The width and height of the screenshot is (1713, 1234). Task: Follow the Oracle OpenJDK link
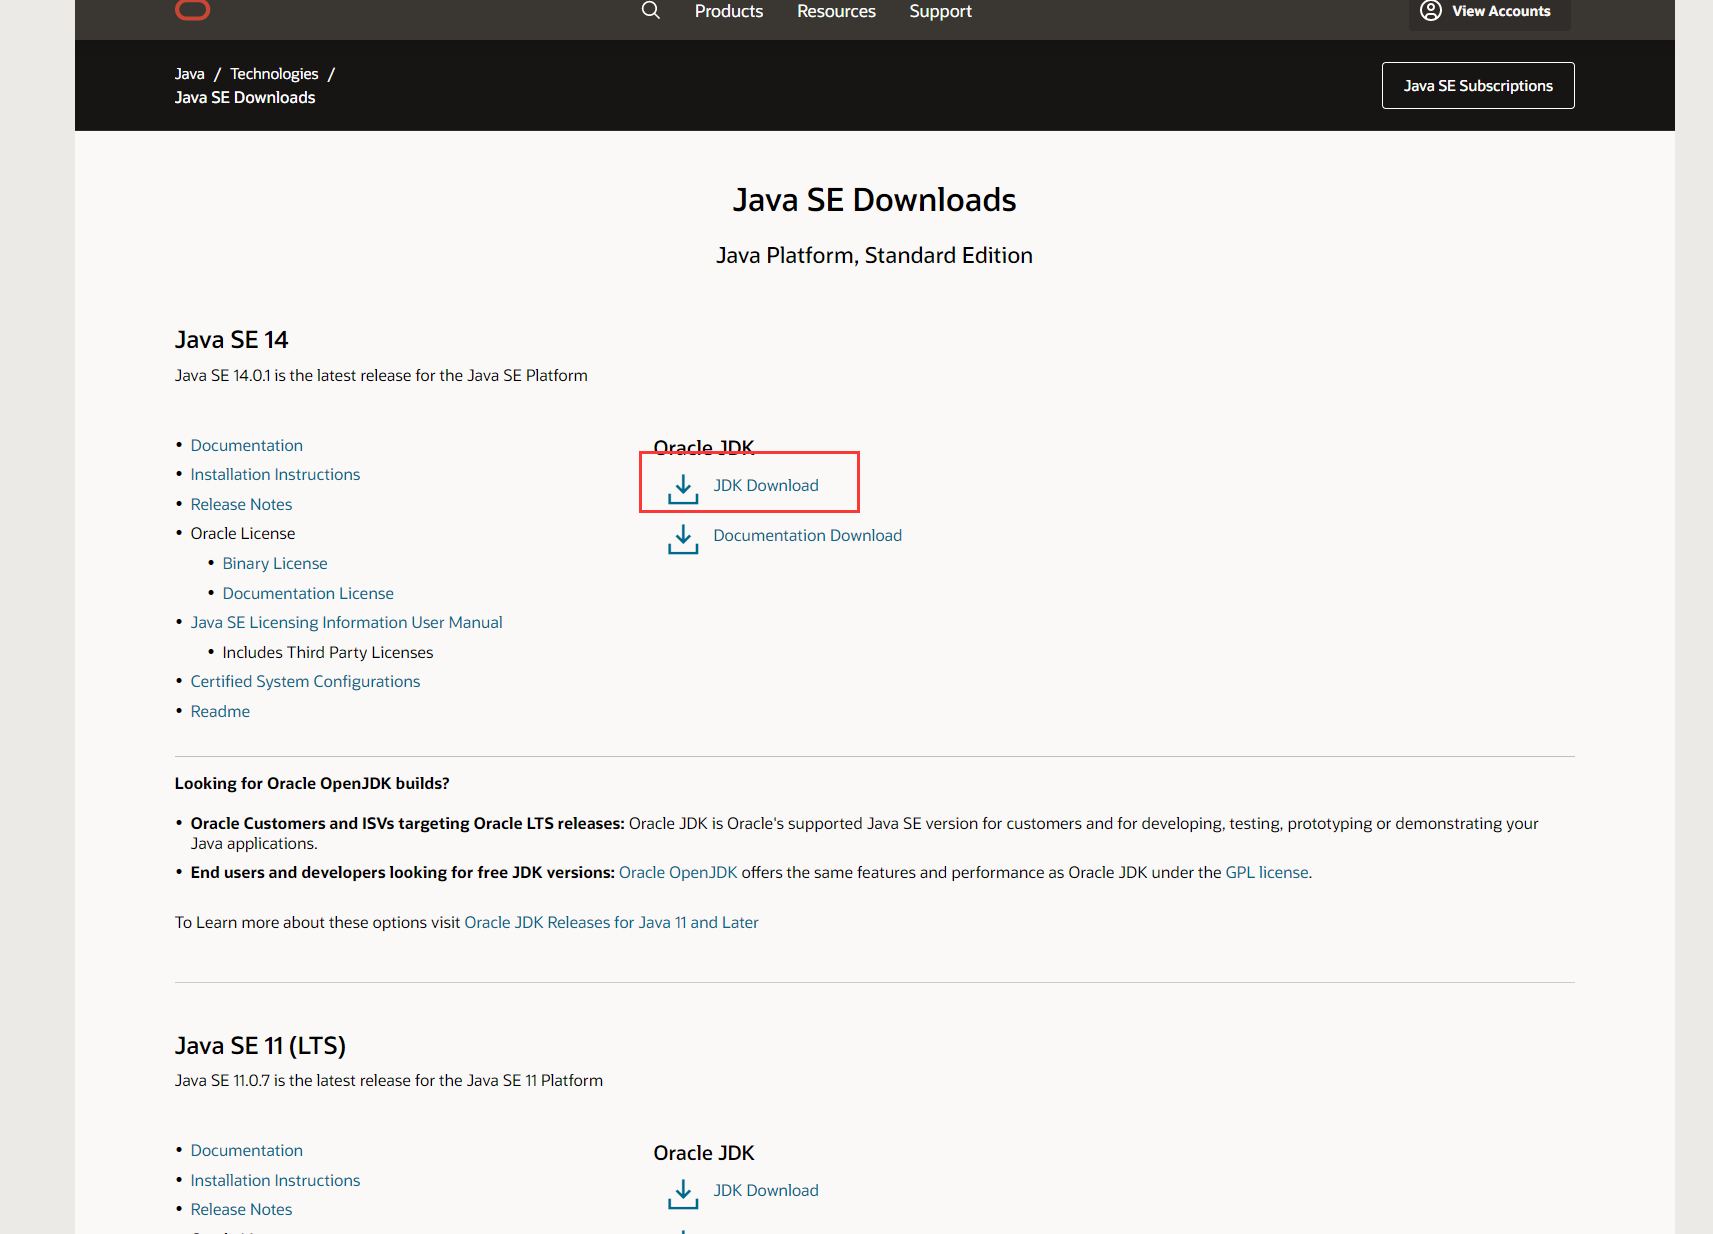tap(678, 873)
